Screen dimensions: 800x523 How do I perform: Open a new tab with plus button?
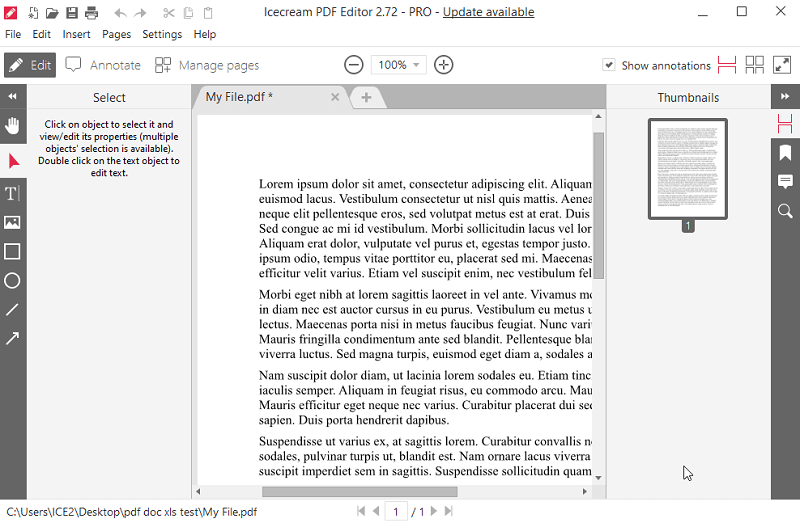[x=366, y=97]
